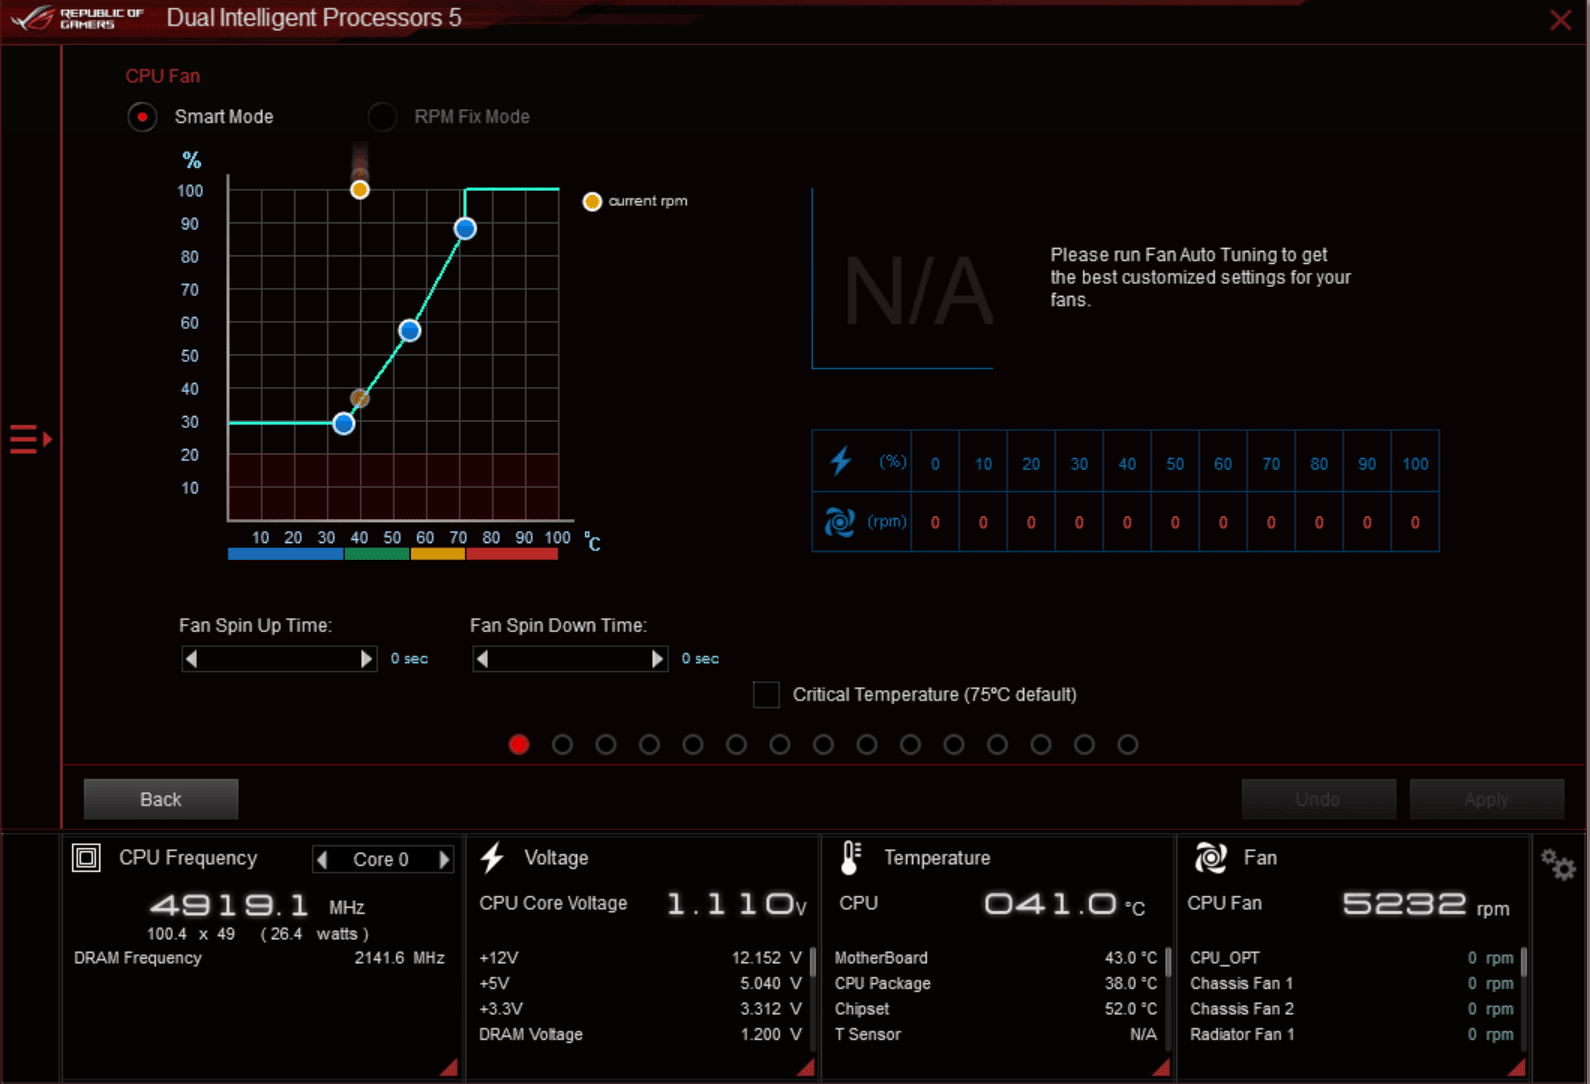
Task: Click the Fan Spin Up Time slider track
Action: (279, 659)
